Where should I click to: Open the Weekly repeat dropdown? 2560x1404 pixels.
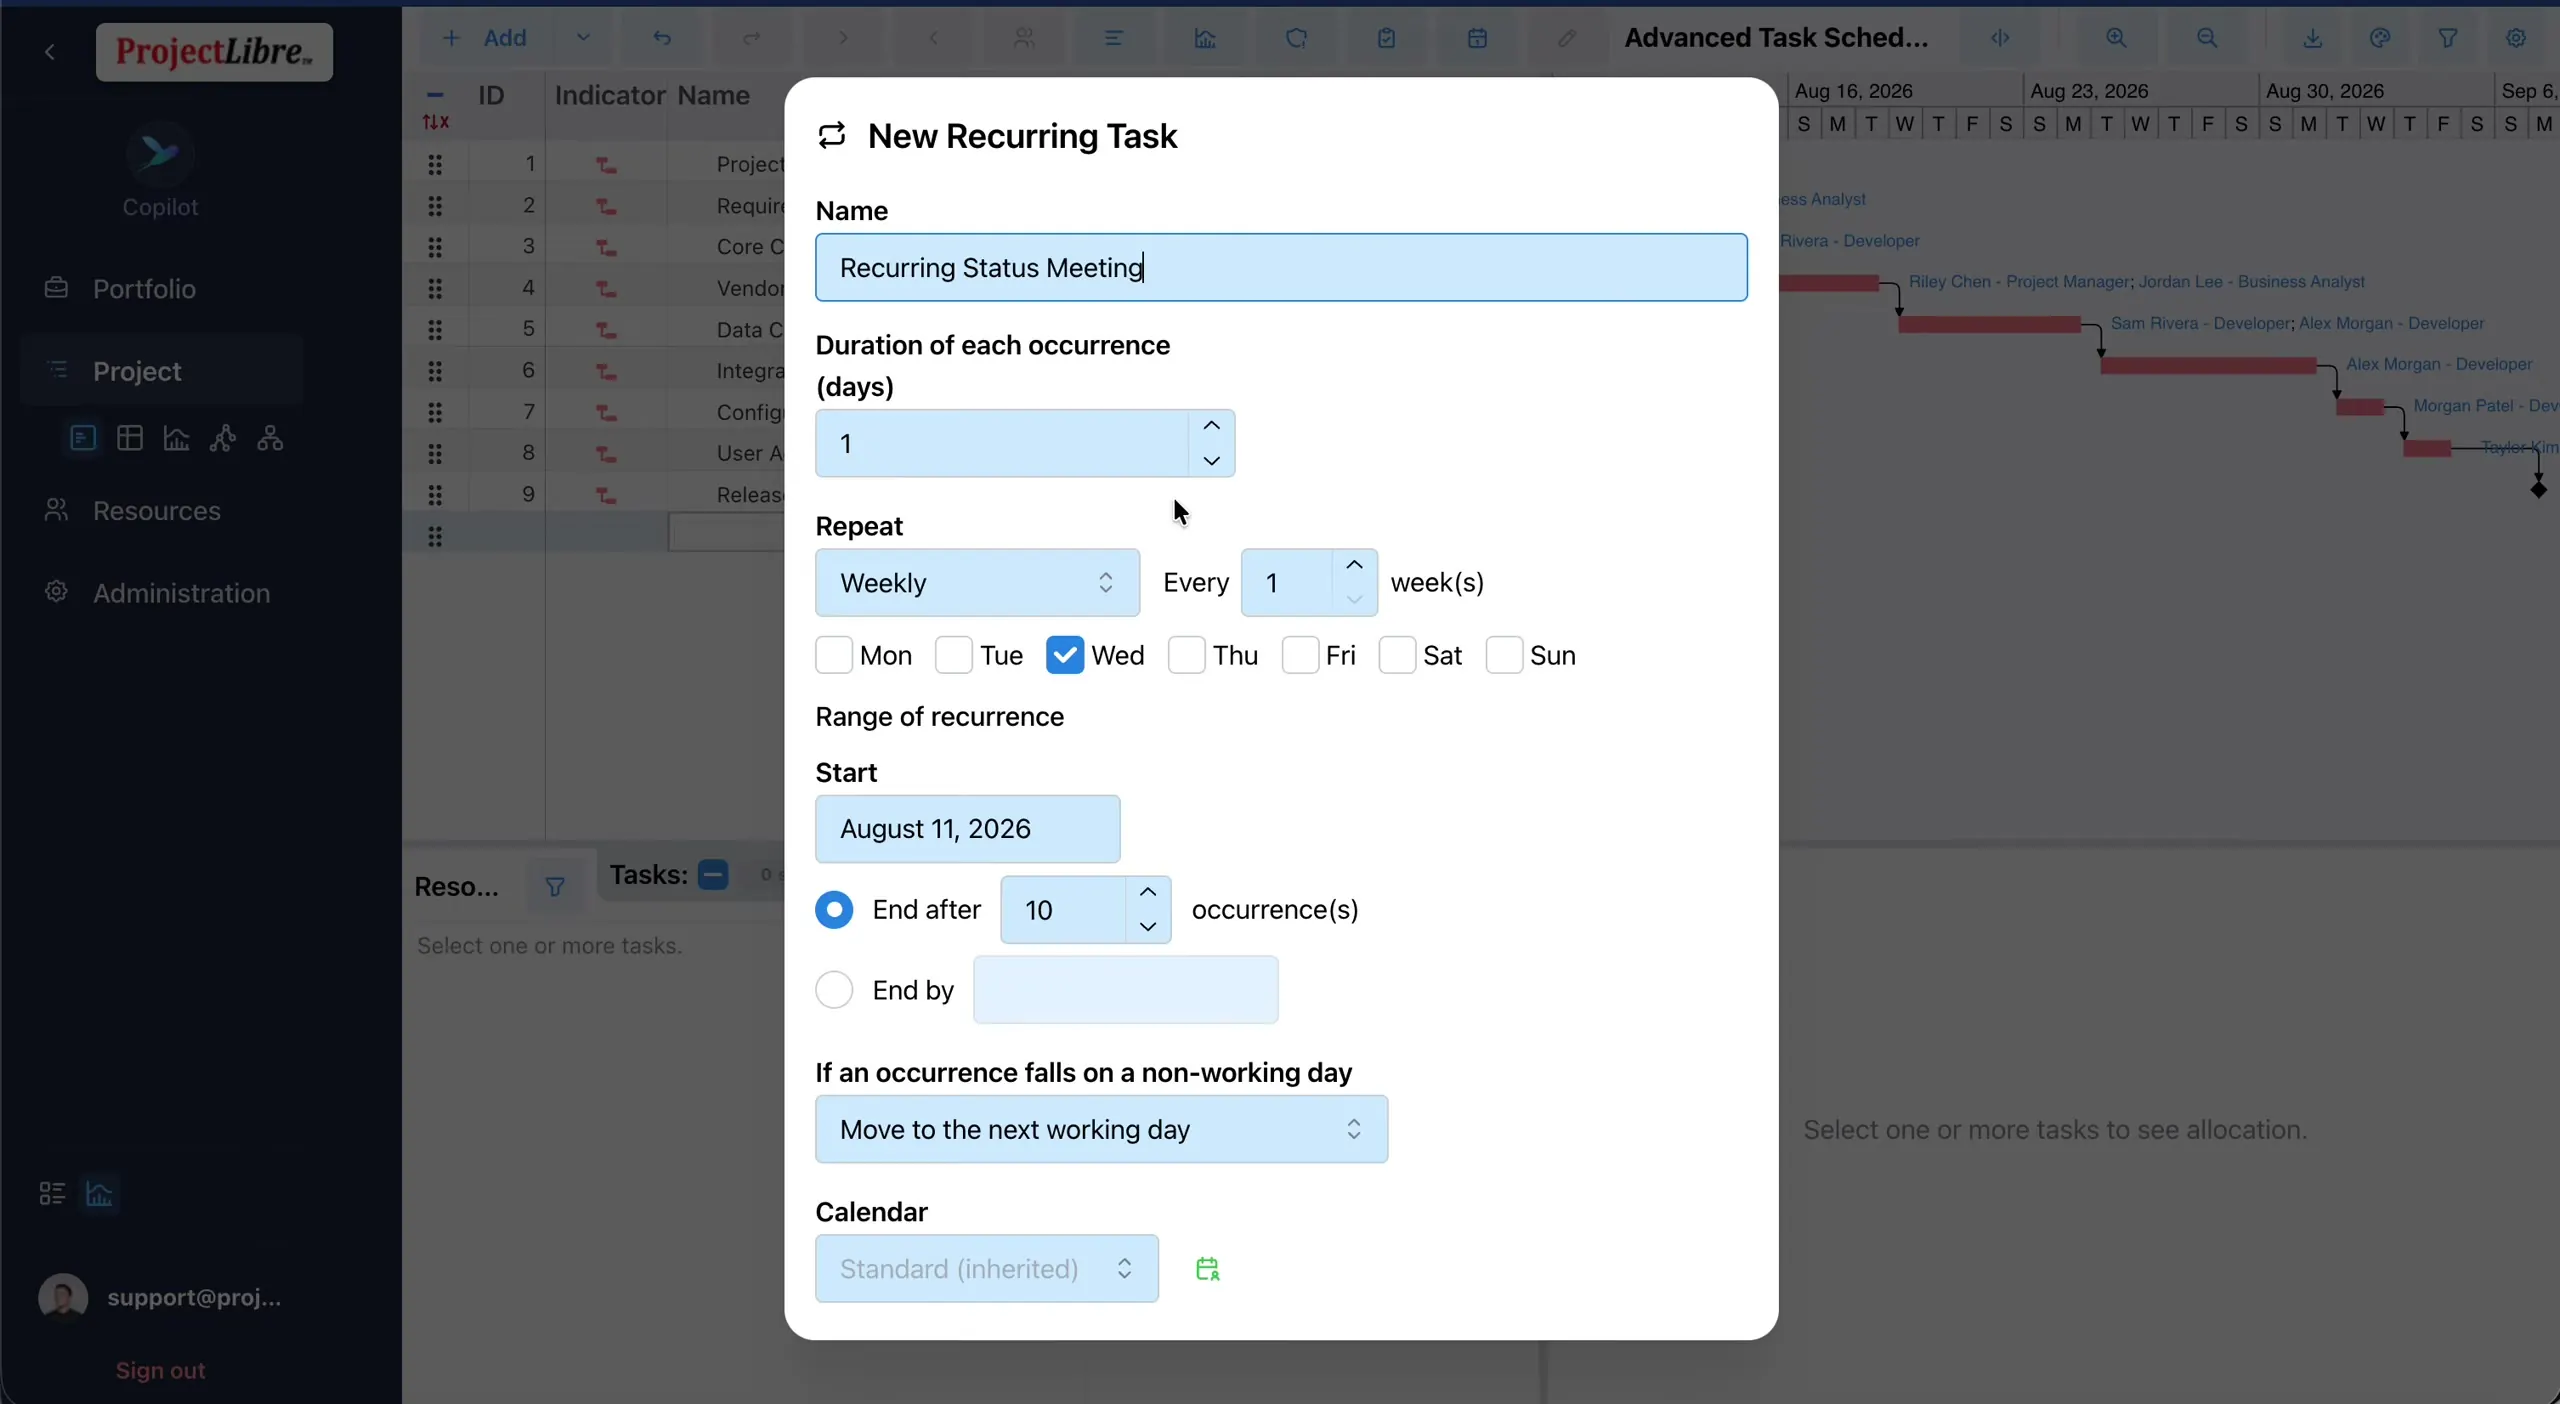tap(977, 582)
